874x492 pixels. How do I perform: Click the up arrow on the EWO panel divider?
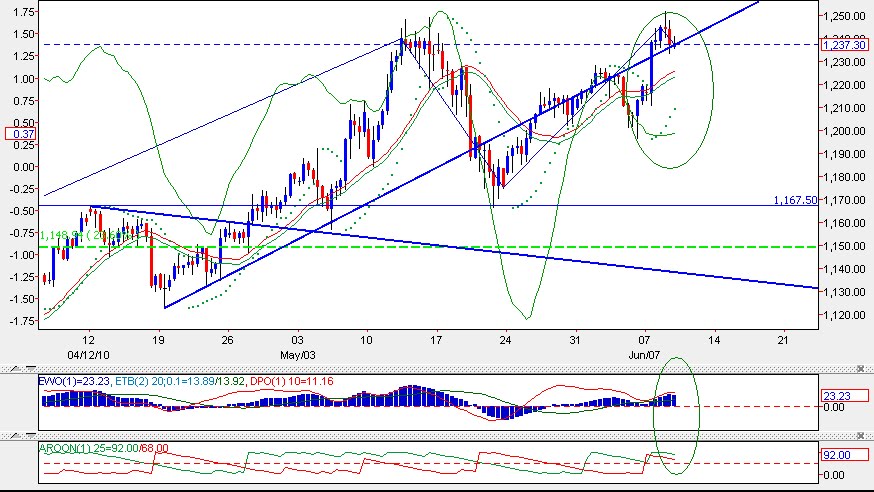(x=15, y=369)
